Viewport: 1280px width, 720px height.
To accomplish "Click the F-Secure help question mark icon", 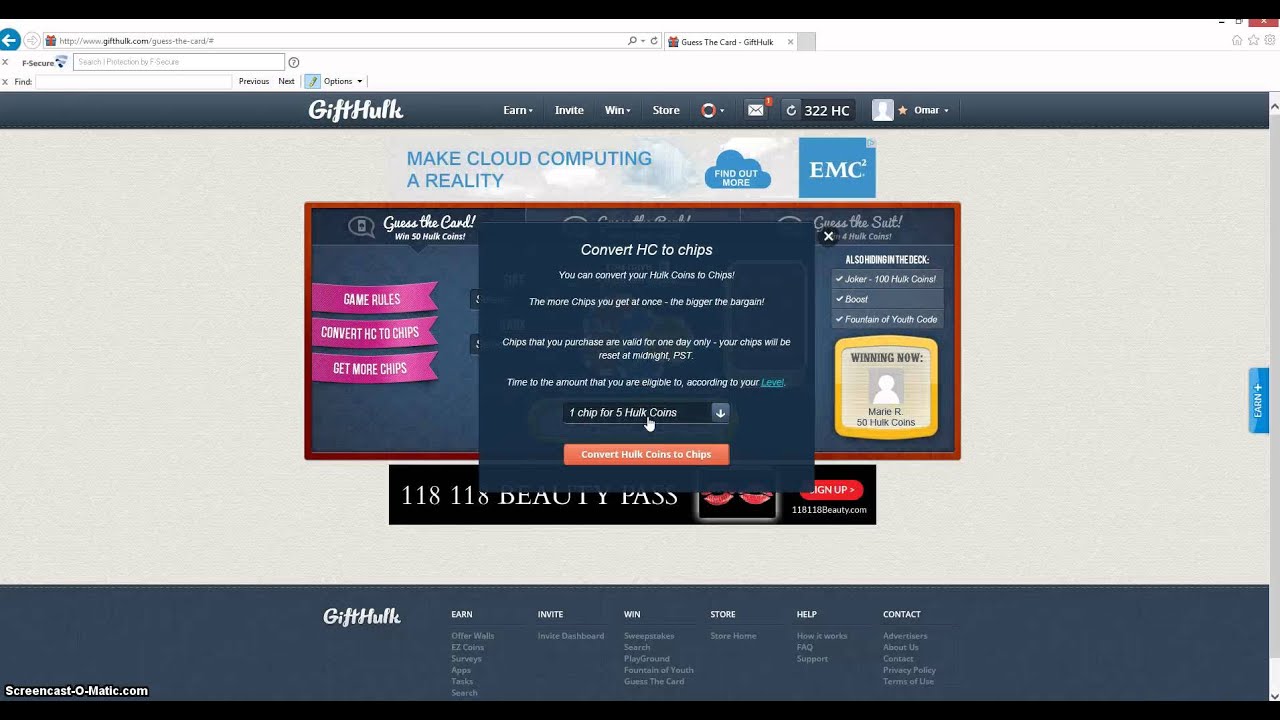I will coord(294,62).
